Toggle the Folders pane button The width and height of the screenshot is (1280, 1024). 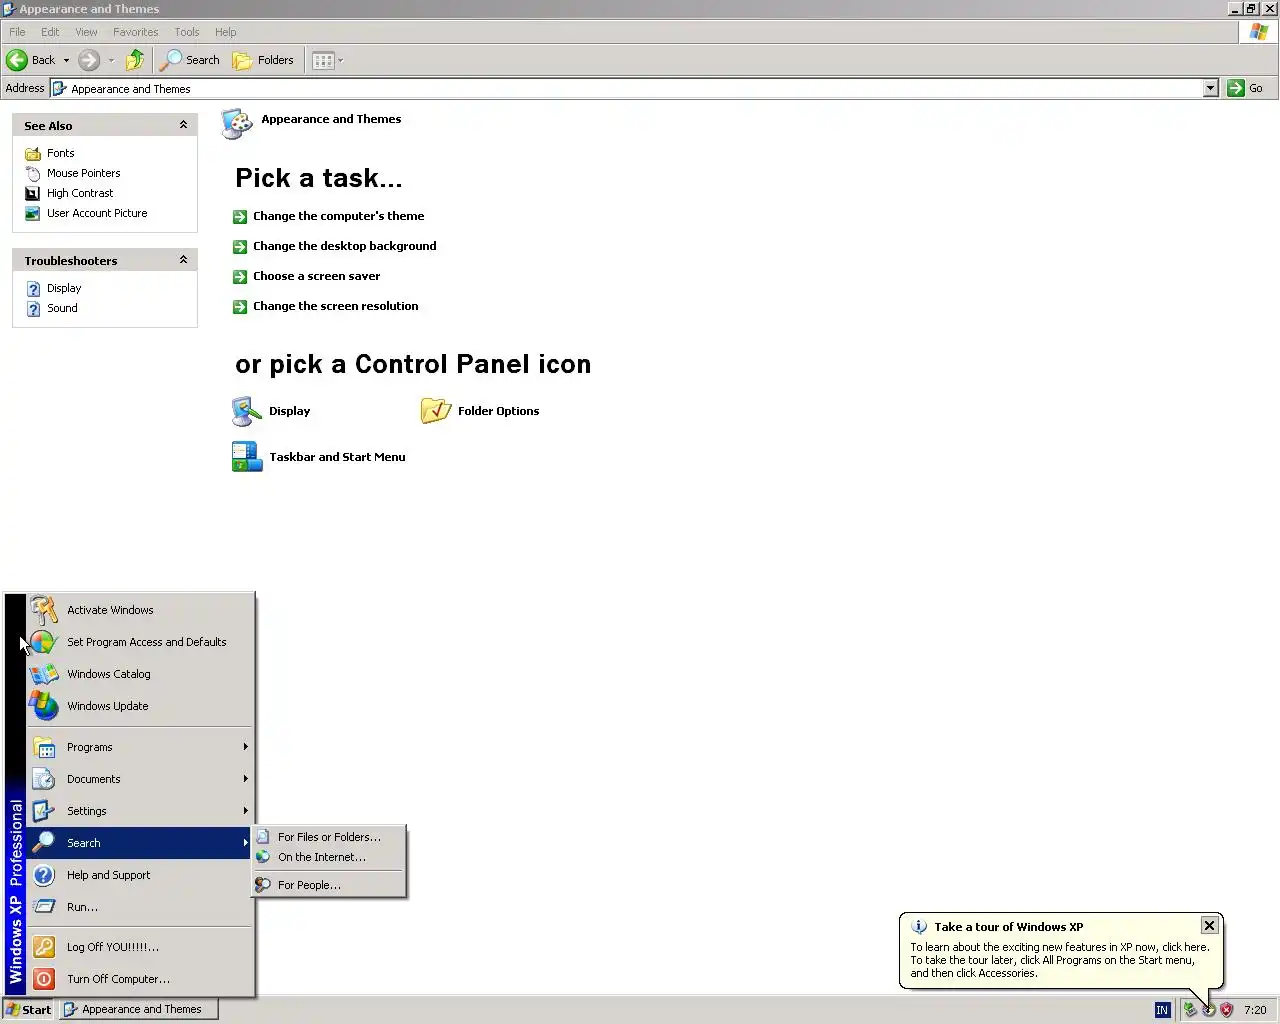(x=264, y=60)
